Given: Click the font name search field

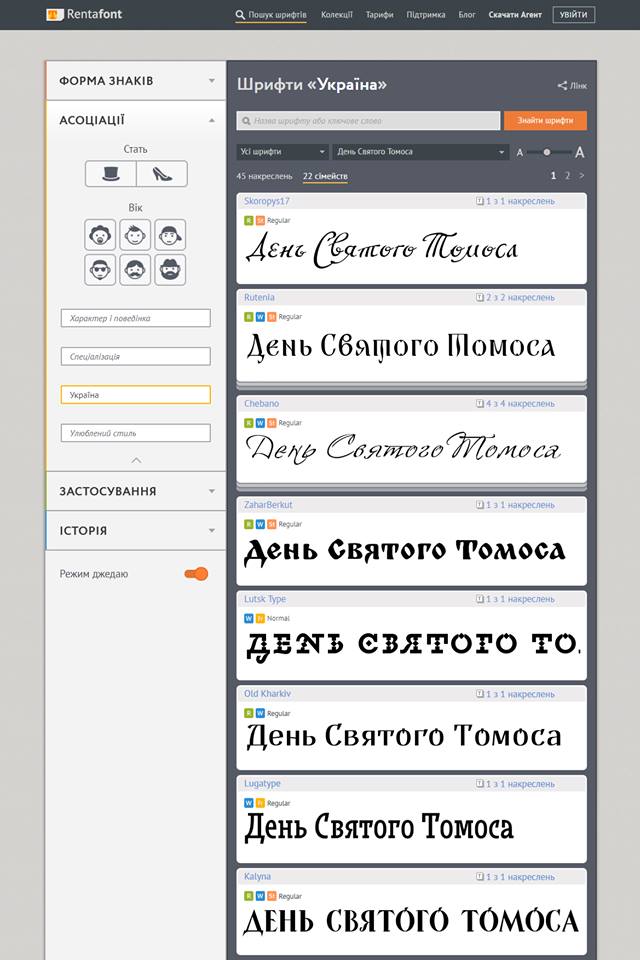Looking at the screenshot, I should [x=368, y=121].
